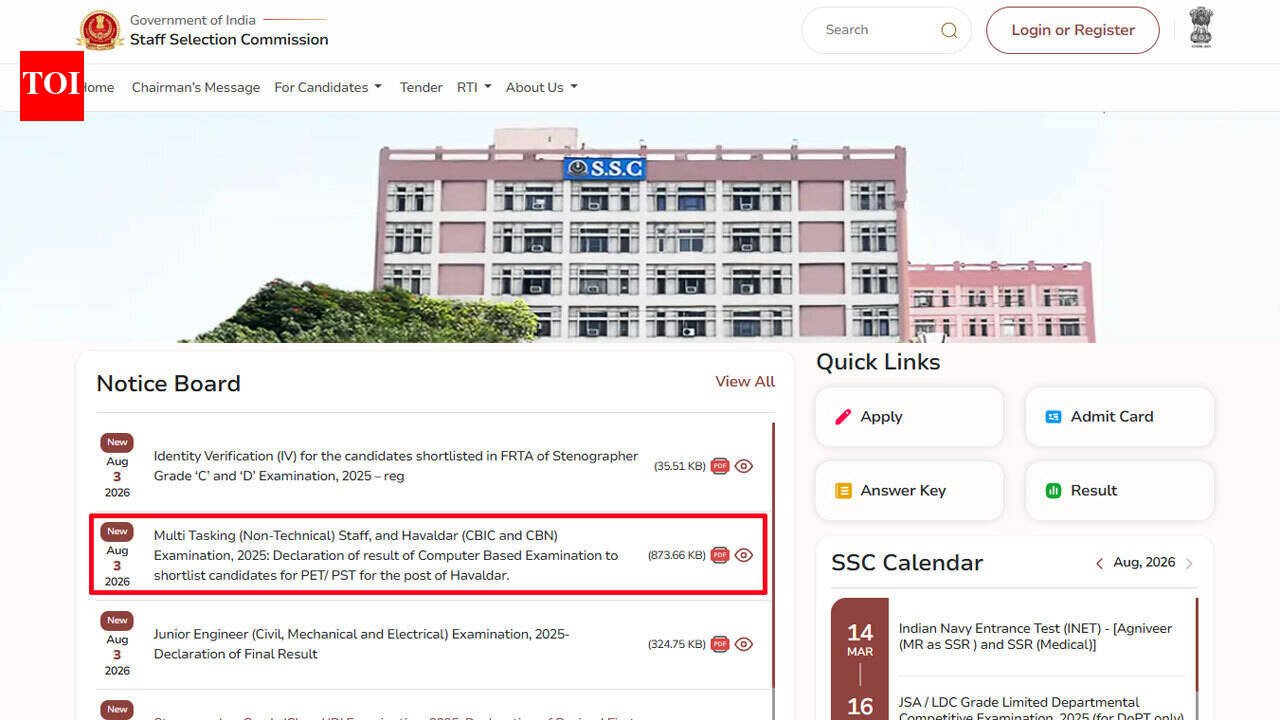Open the Admit Card quick link
Screen dimensions: 1280x720
tap(1119, 417)
